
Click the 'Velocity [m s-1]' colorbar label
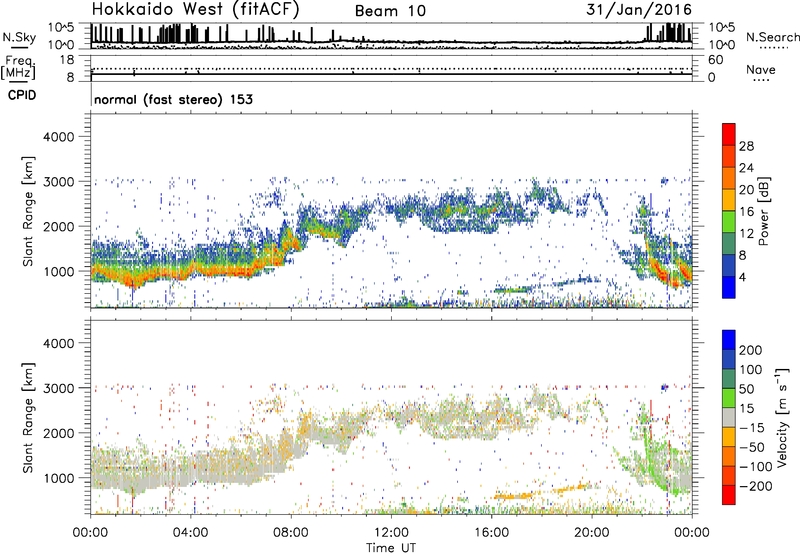[x=781, y=417]
